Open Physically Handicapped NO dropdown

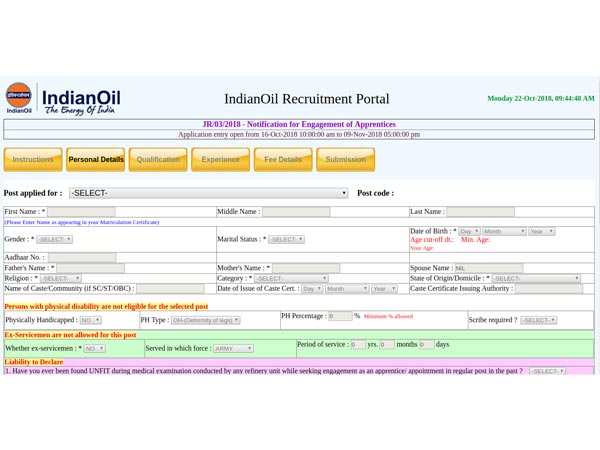tap(91, 320)
